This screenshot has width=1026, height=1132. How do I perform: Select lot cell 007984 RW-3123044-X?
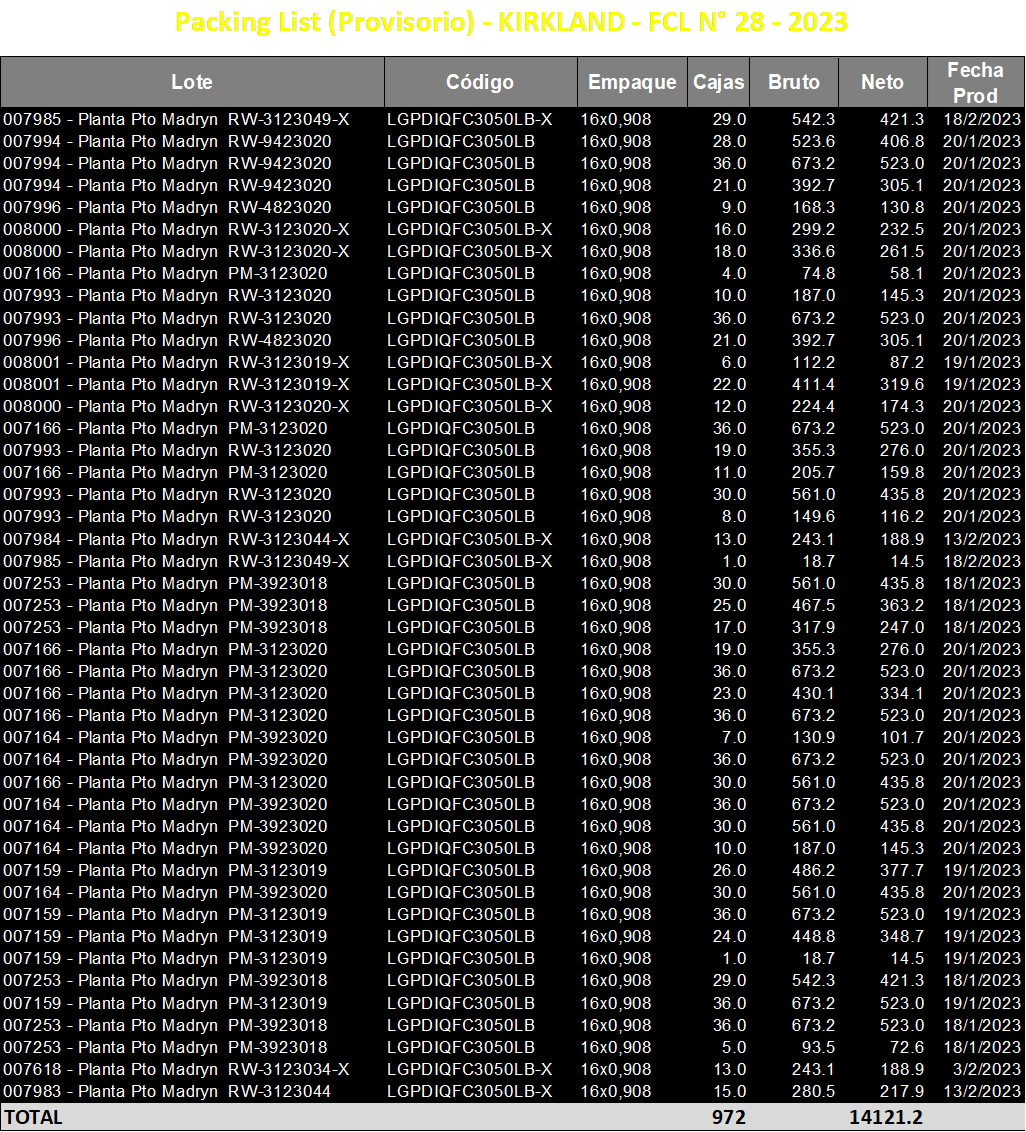(176, 539)
